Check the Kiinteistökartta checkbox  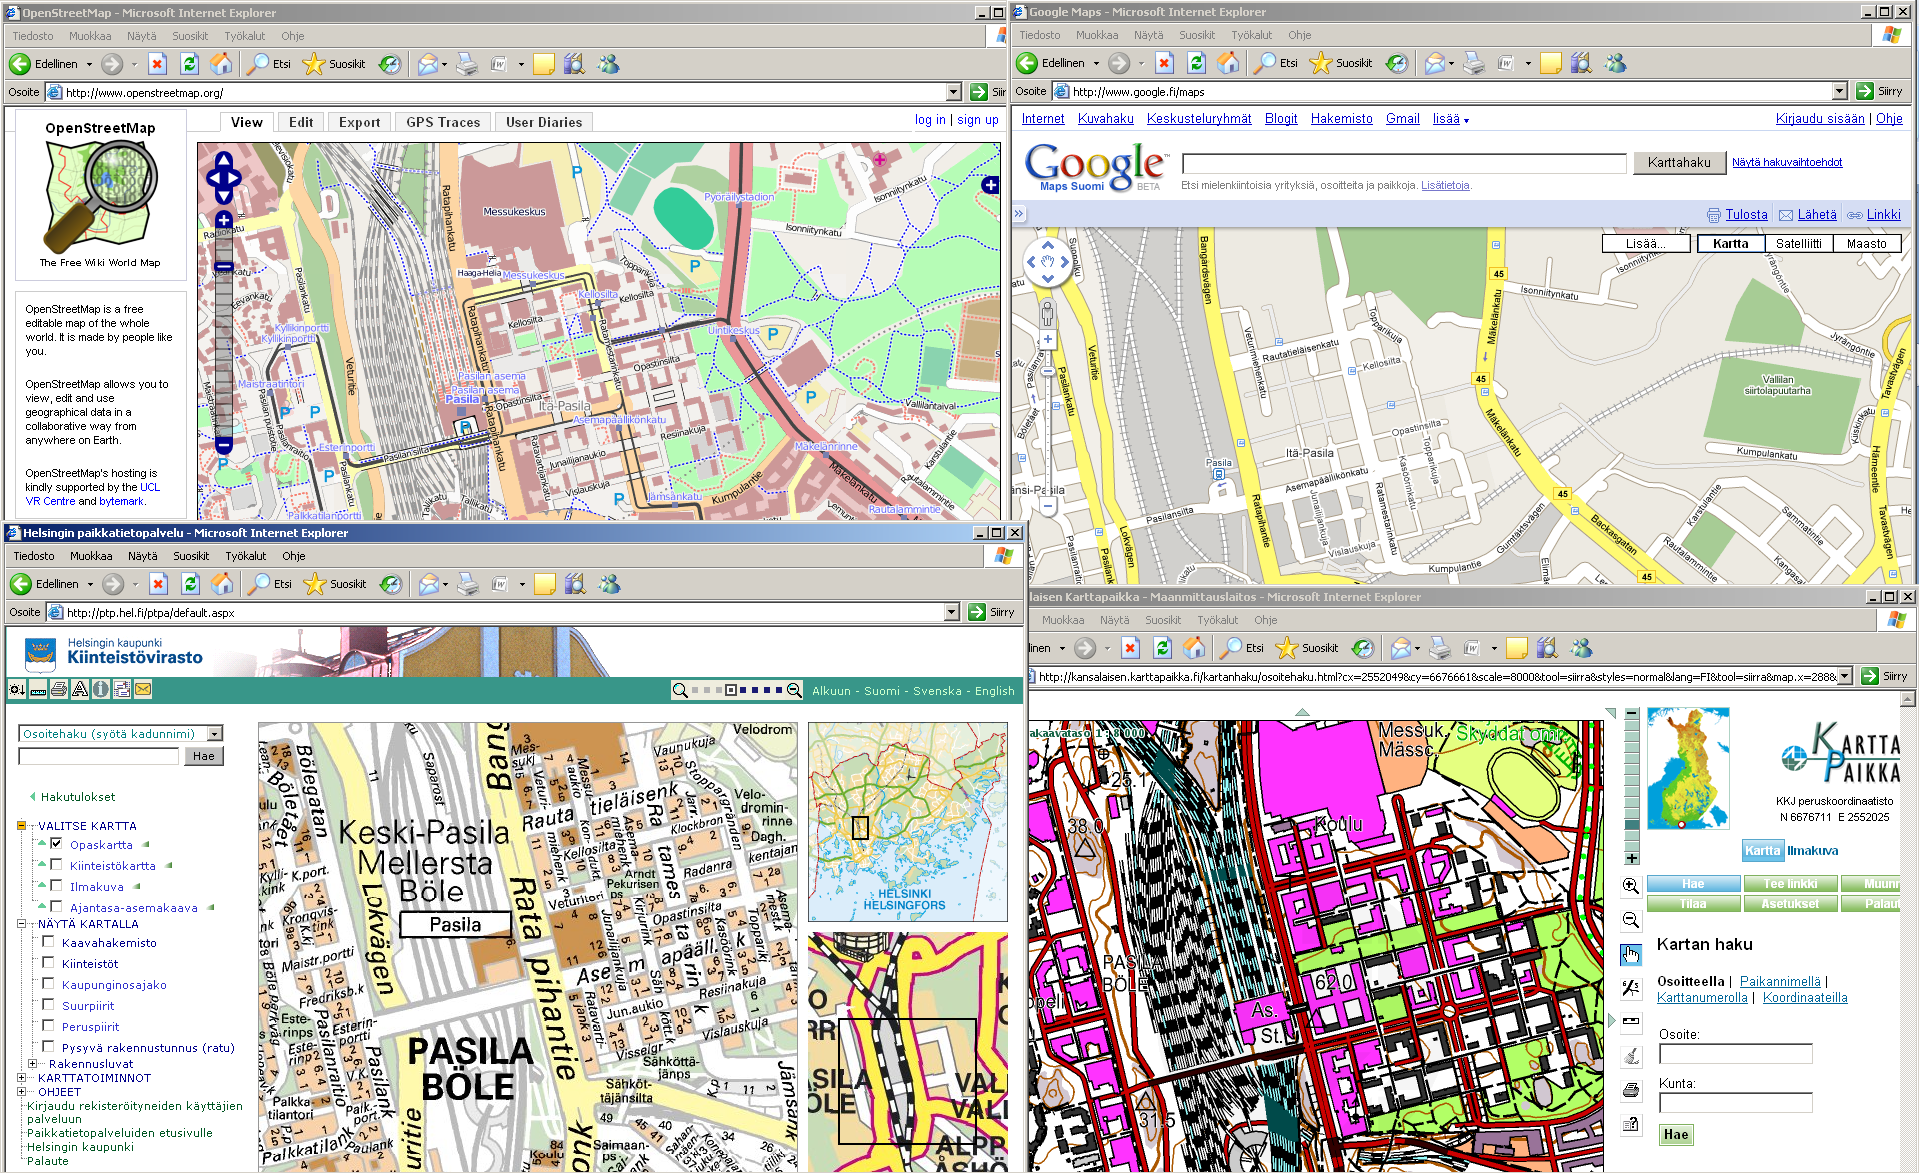click(x=56, y=865)
